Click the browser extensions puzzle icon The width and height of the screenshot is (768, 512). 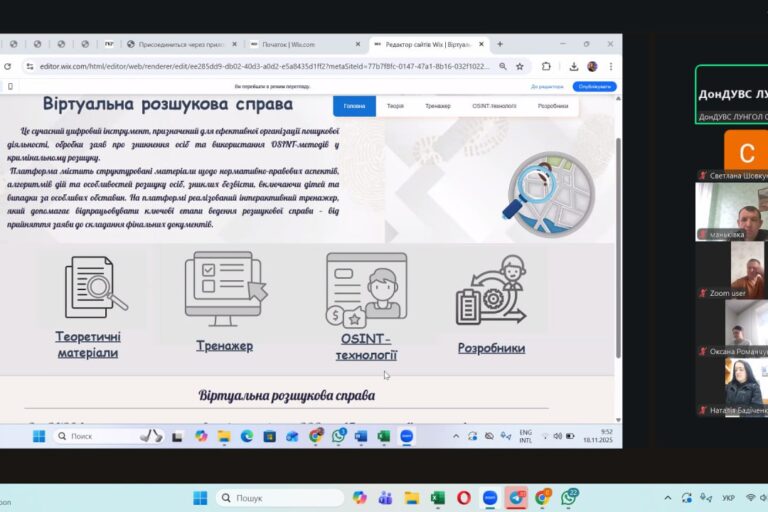(547, 66)
